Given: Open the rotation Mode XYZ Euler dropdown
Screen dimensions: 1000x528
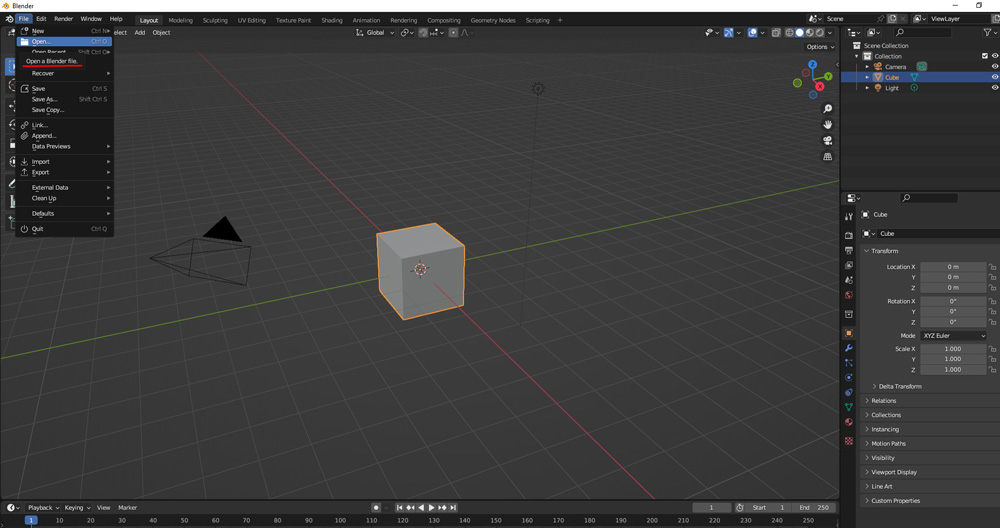Looking at the screenshot, I should tap(953, 336).
